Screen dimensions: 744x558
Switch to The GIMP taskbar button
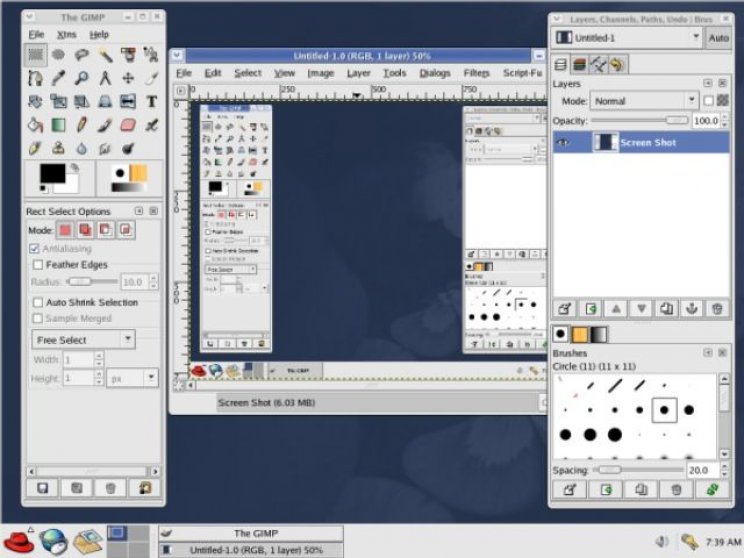point(251,533)
